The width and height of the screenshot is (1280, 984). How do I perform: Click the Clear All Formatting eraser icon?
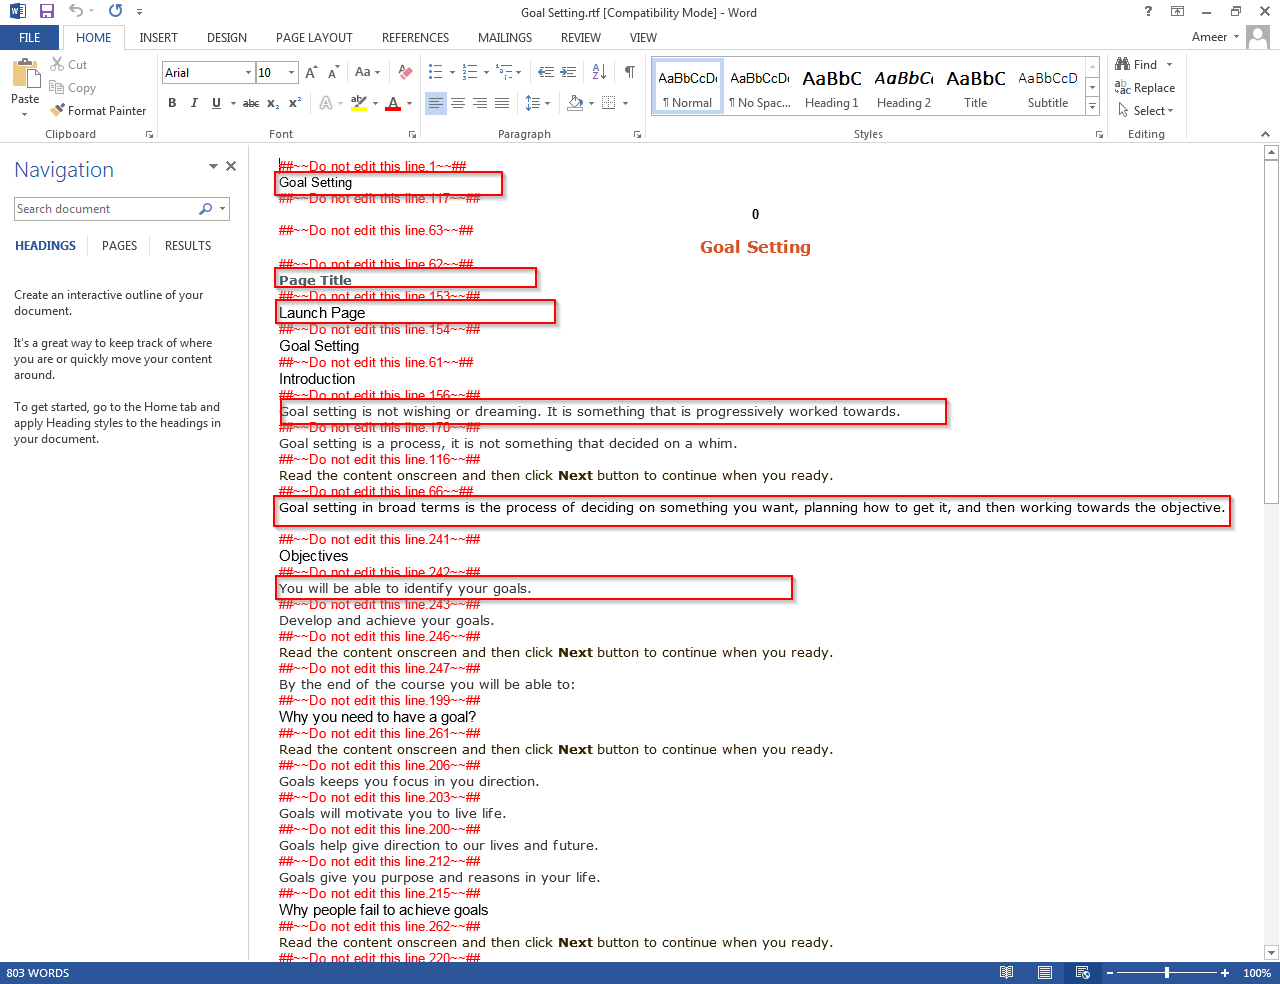pyautogui.click(x=405, y=72)
